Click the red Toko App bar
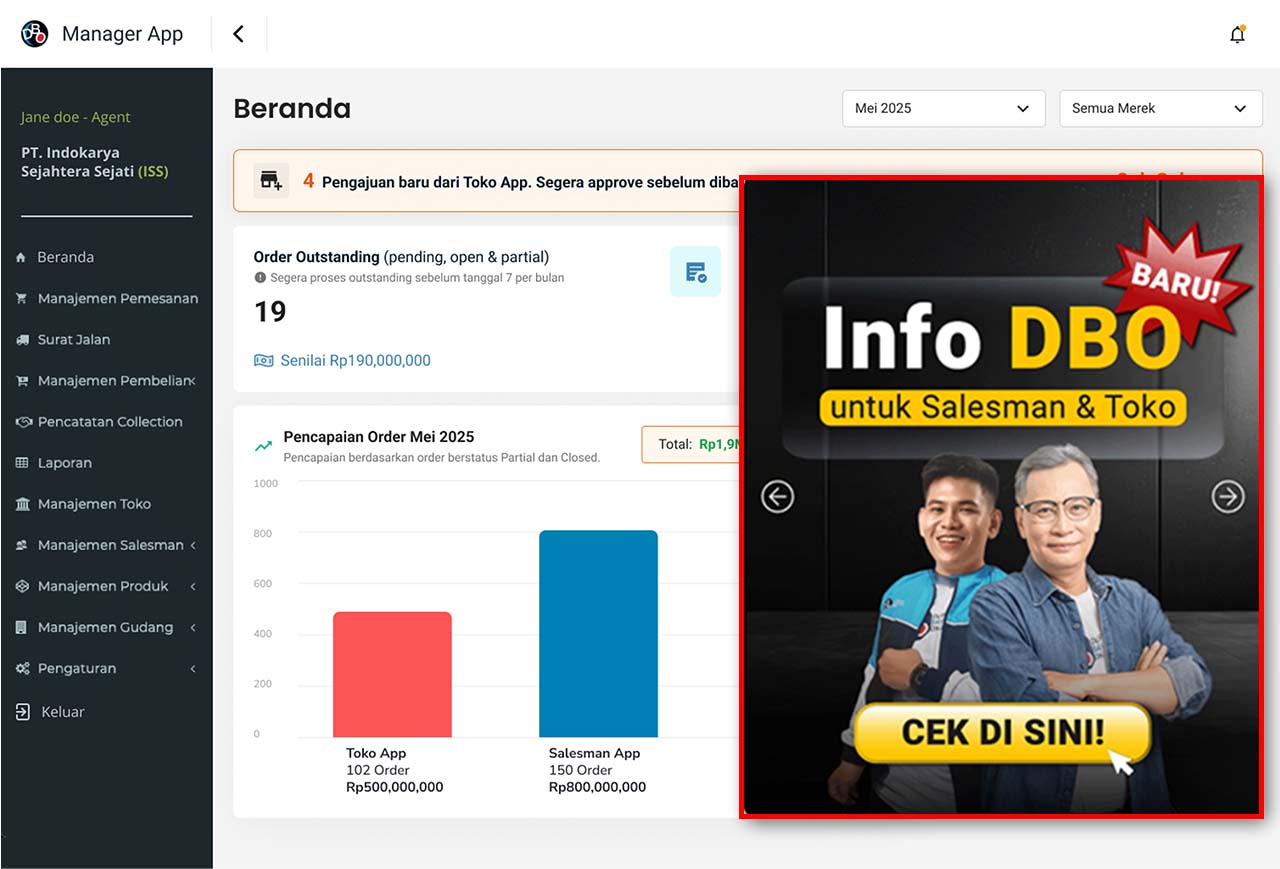Image resolution: width=1280 pixels, height=869 pixels. coord(392,674)
